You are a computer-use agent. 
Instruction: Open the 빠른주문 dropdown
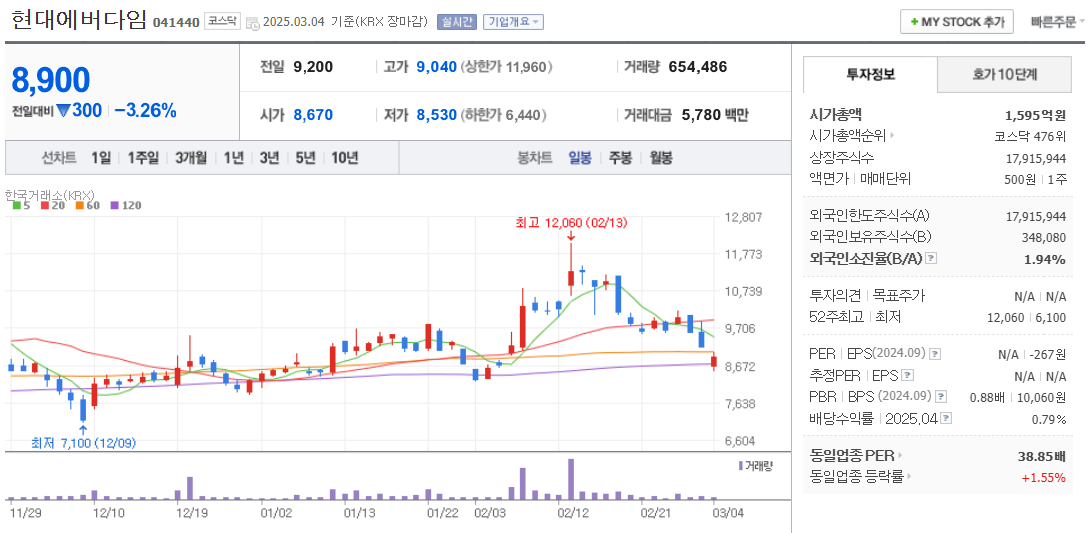1056,22
